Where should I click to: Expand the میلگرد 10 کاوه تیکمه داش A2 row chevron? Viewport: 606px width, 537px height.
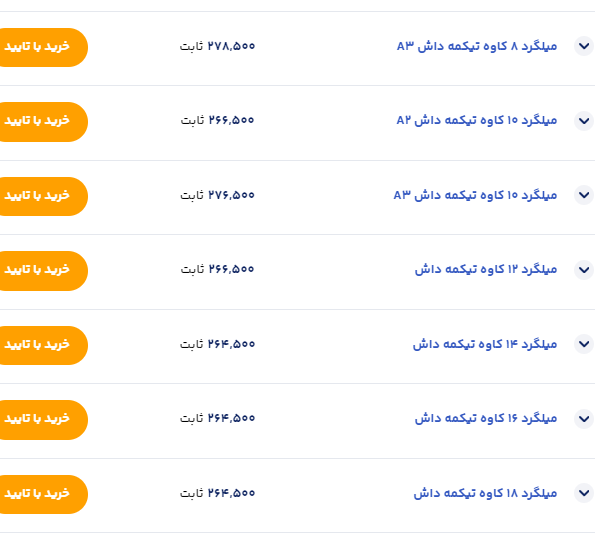tap(584, 120)
